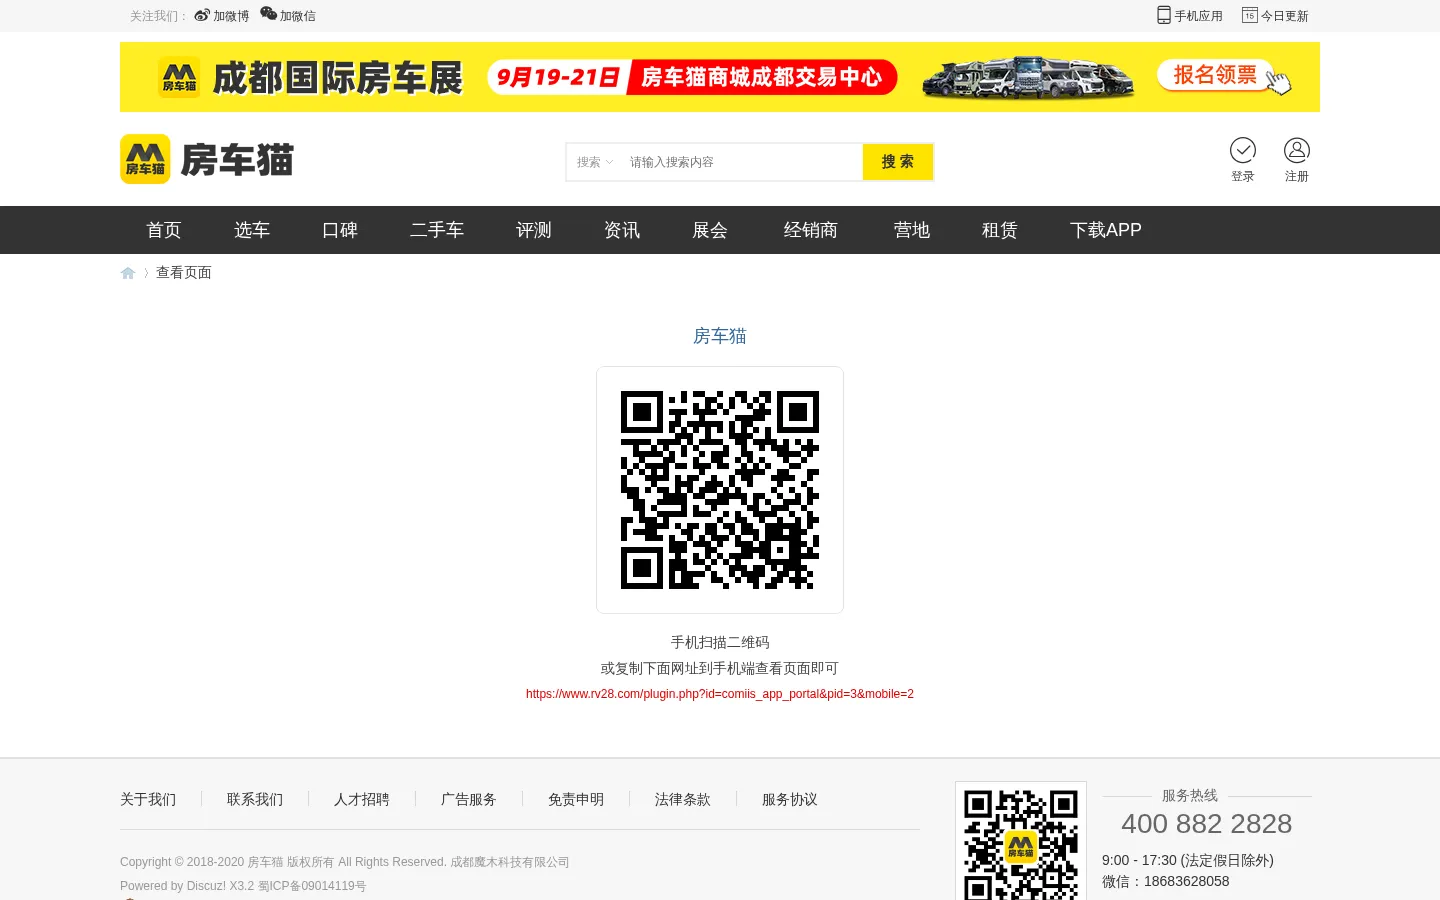
Task: Click the yellow 搜索 button
Action: click(898, 162)
